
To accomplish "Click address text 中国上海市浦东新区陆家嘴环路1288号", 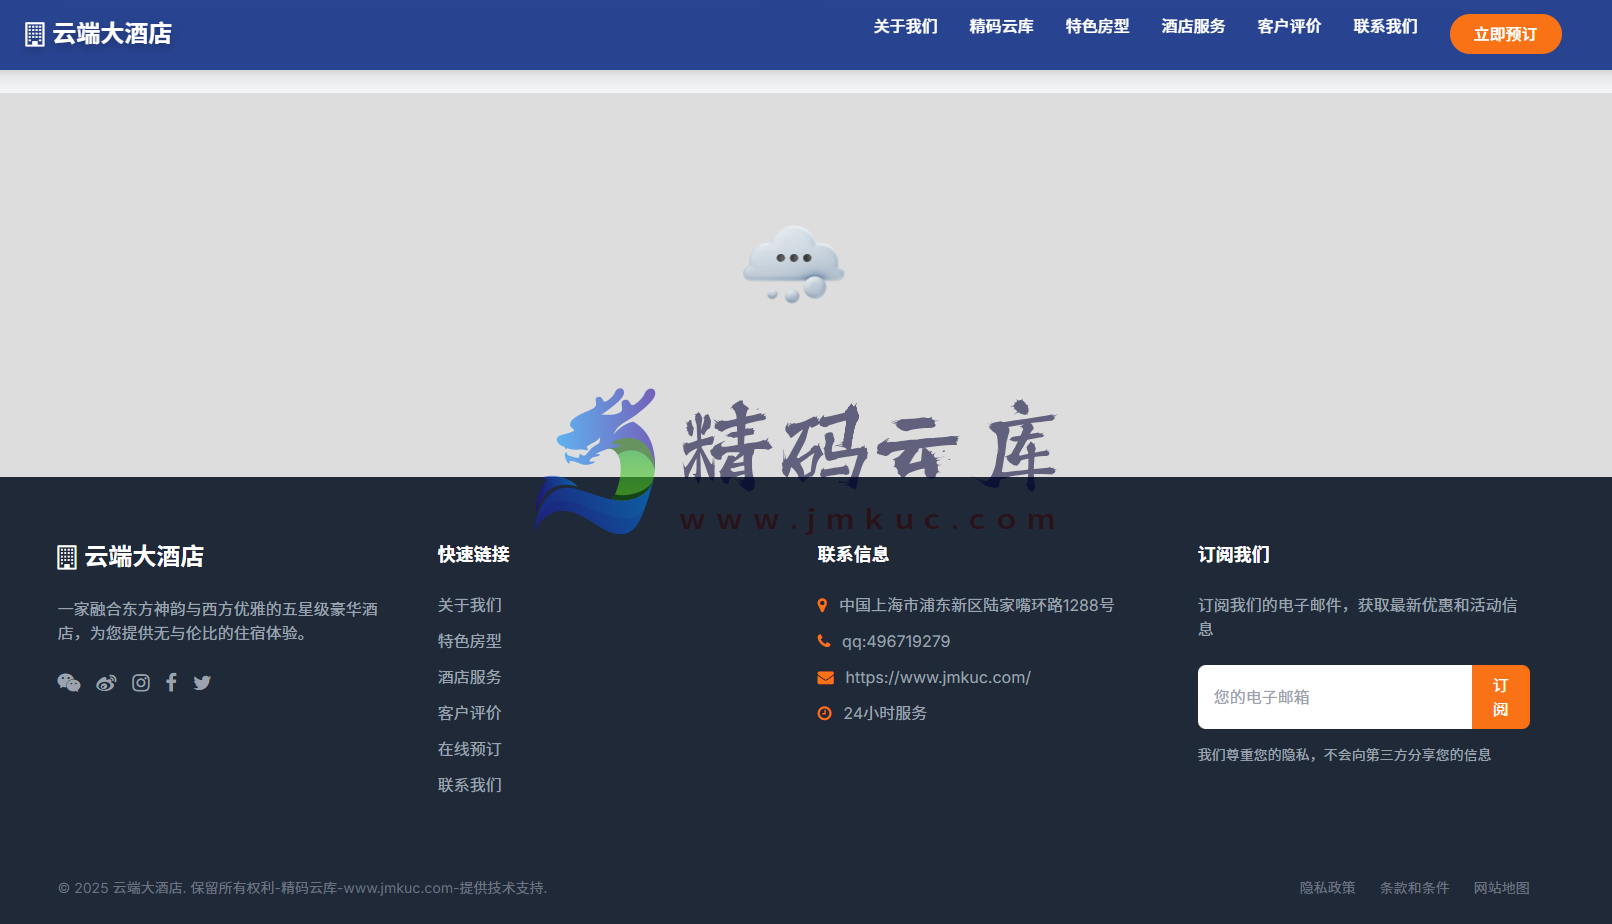I will pyautogui.click(x=977, y=605).
